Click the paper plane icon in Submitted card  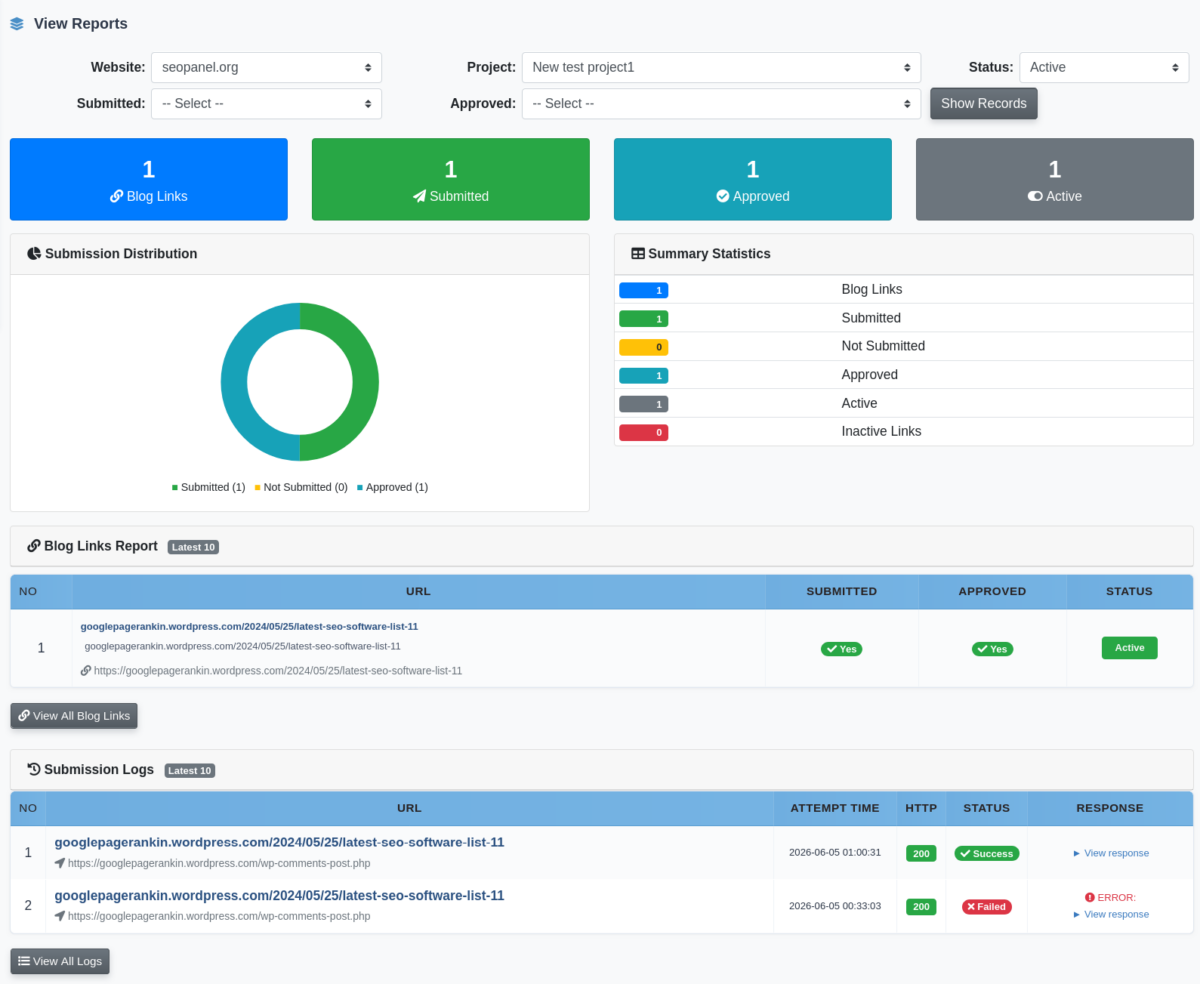pyautogui.click(x=419, y=197)
